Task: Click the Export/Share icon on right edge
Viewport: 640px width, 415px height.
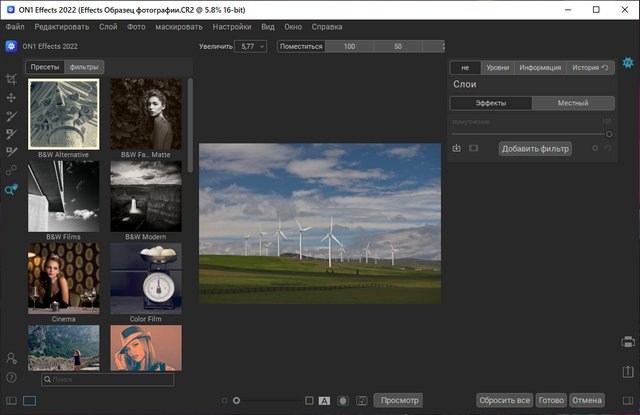Action: click(628, 370)
